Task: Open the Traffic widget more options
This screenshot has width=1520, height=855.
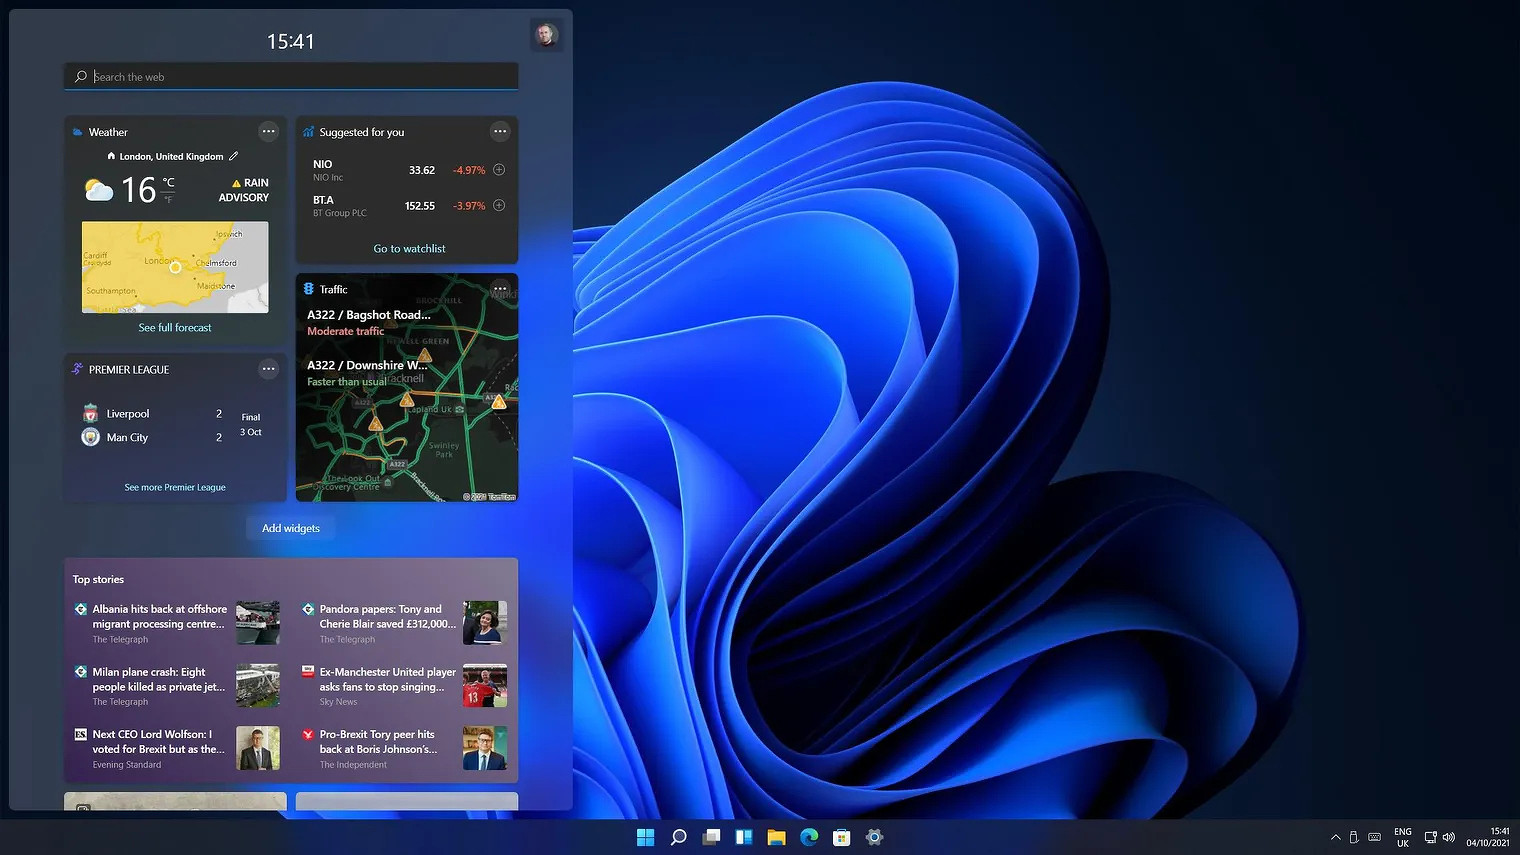Action: tap(500, 289)
